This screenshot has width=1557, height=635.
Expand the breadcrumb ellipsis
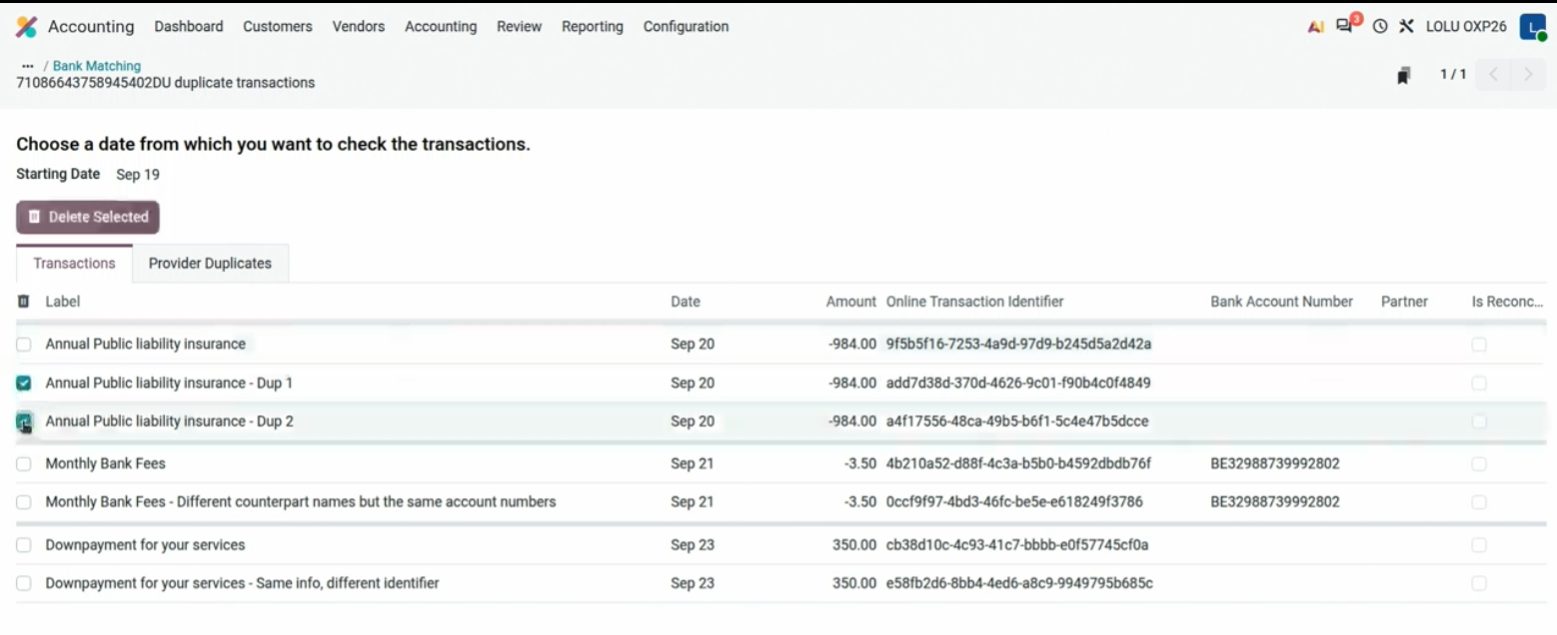coord(27,66)
